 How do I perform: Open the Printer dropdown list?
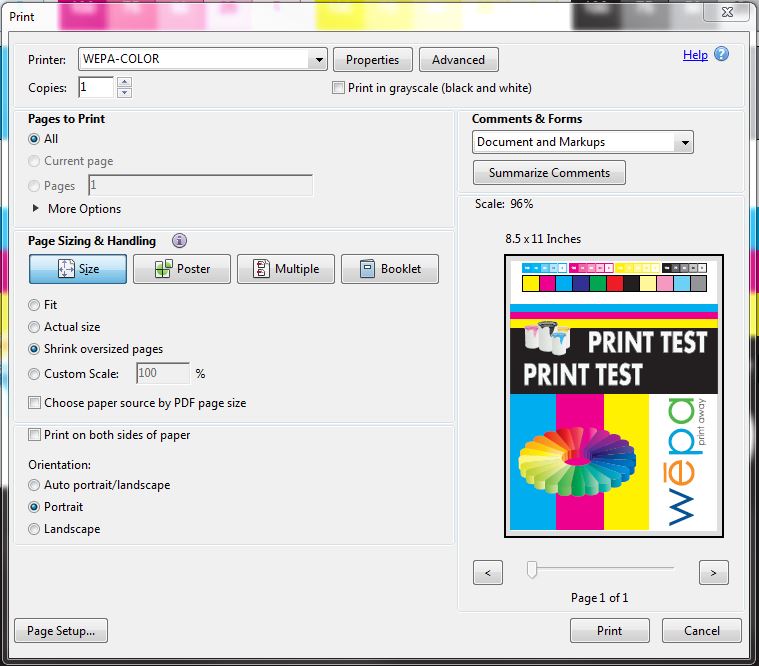[x=319, y=60]
